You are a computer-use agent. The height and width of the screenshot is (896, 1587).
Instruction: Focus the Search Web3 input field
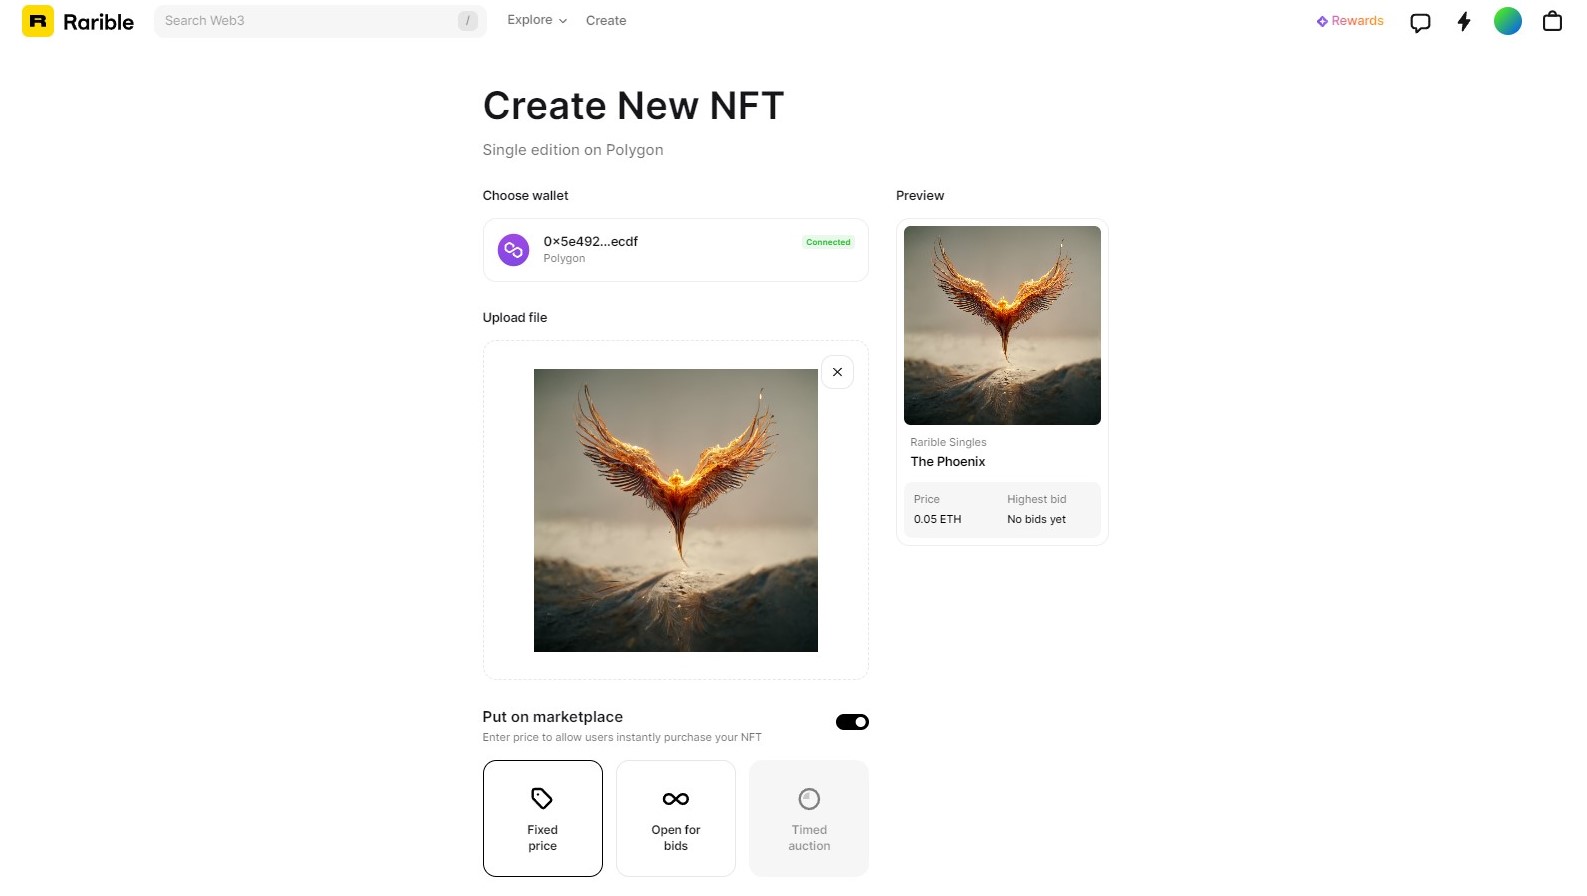320,21
